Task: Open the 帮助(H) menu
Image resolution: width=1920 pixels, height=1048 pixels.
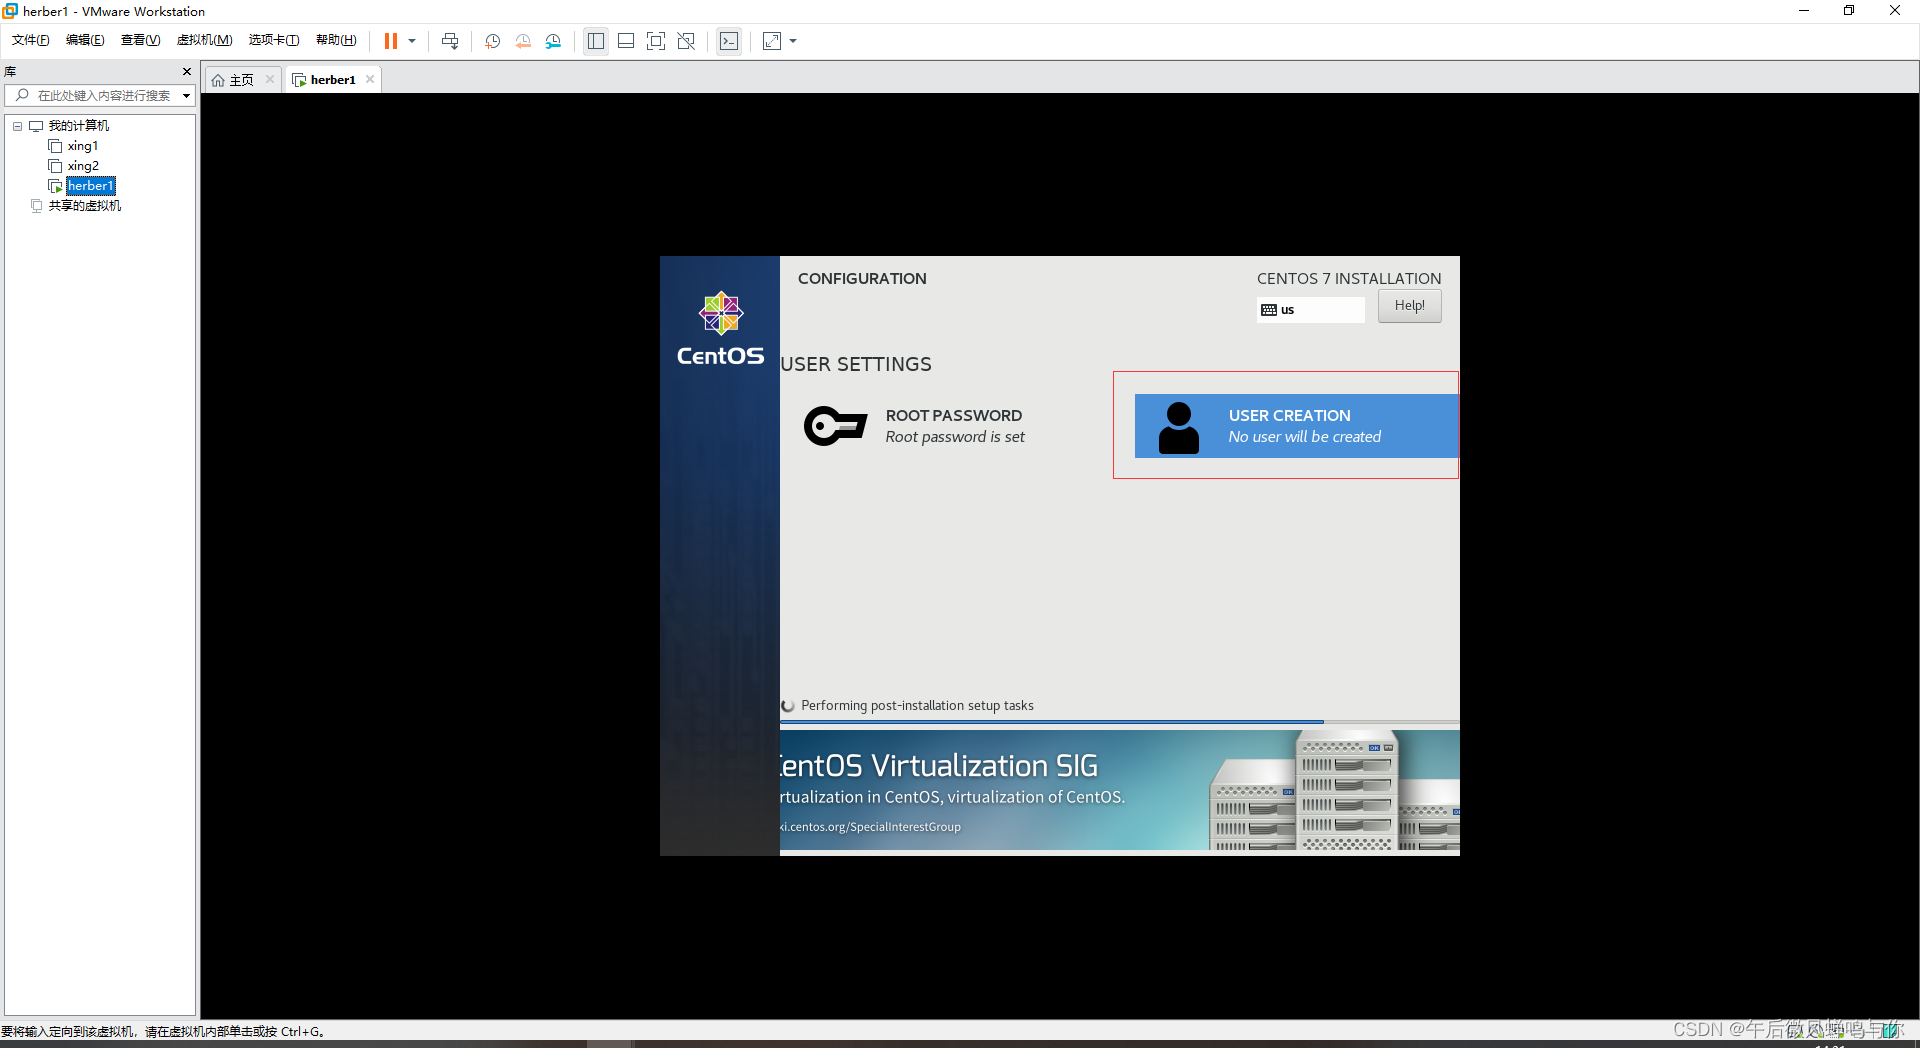Action: click(336, 40)
